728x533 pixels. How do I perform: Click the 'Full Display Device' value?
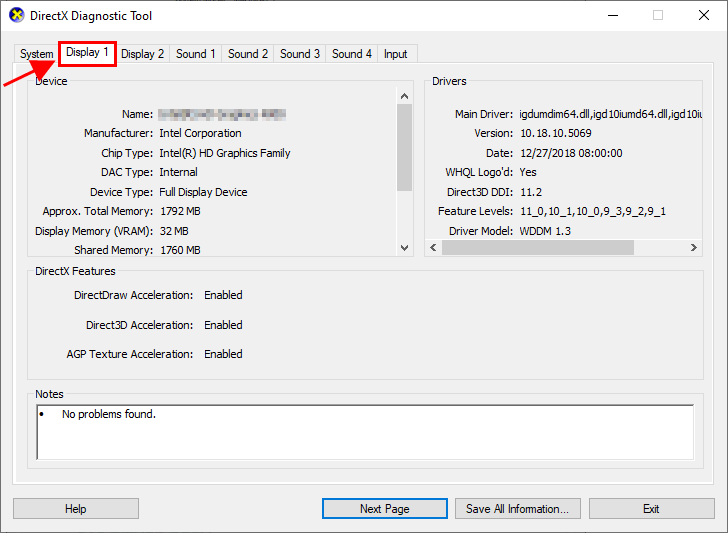203,192
